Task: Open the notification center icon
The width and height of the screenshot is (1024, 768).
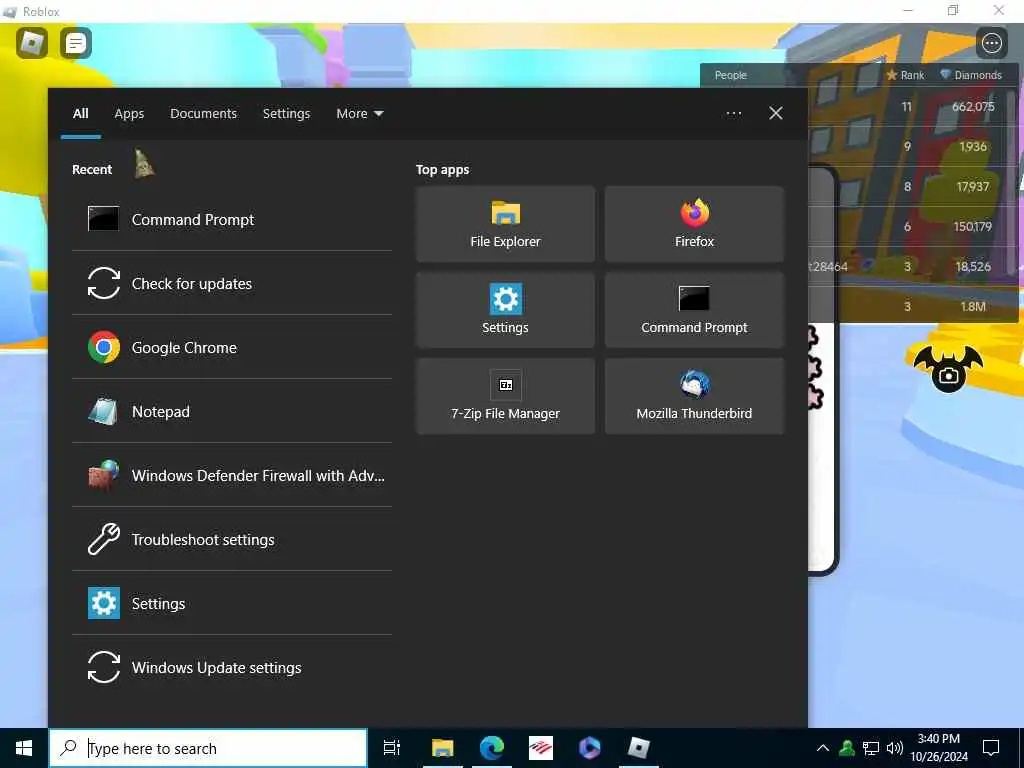Action: click(991, 748)
